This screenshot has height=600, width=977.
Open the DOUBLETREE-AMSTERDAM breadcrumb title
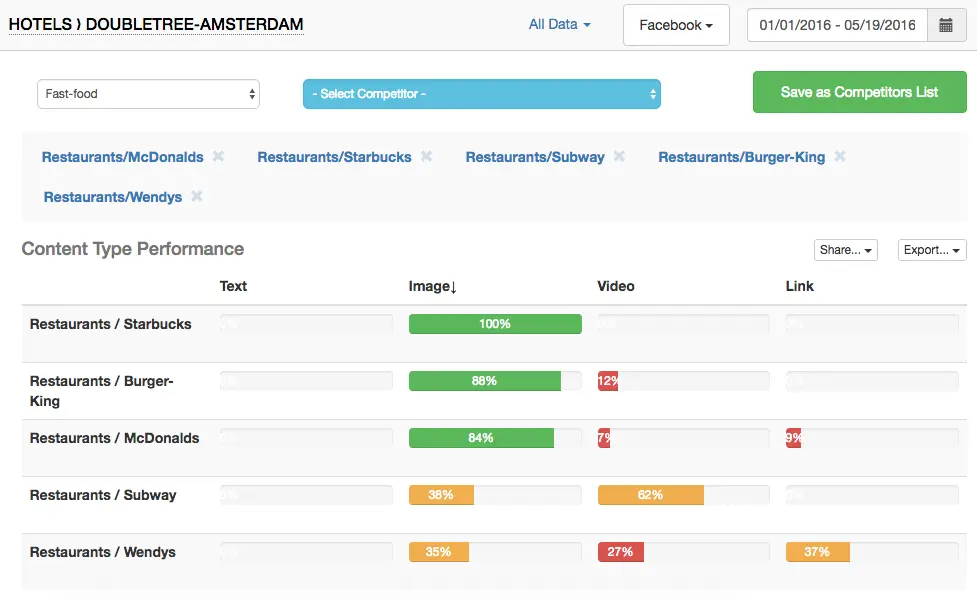pos(195,24)
